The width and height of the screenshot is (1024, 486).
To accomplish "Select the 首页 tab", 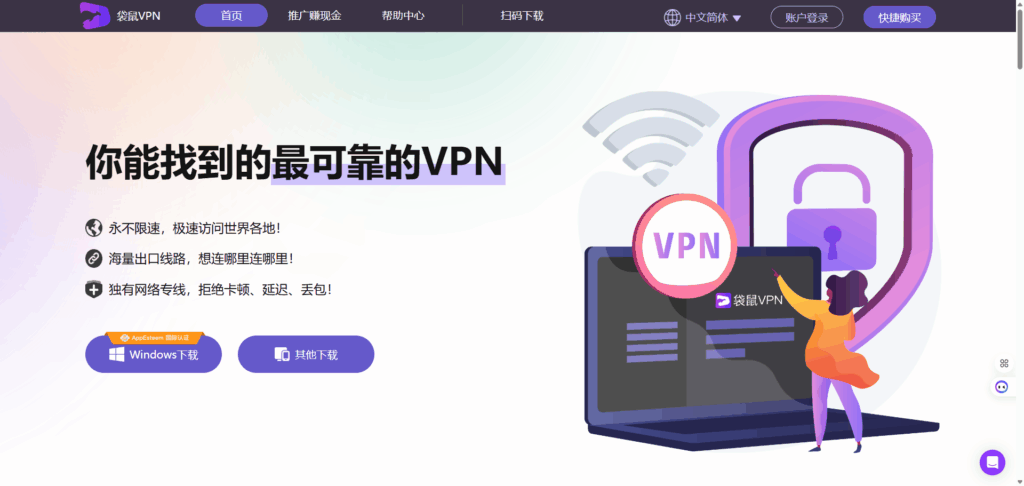I will coord(231,16).
